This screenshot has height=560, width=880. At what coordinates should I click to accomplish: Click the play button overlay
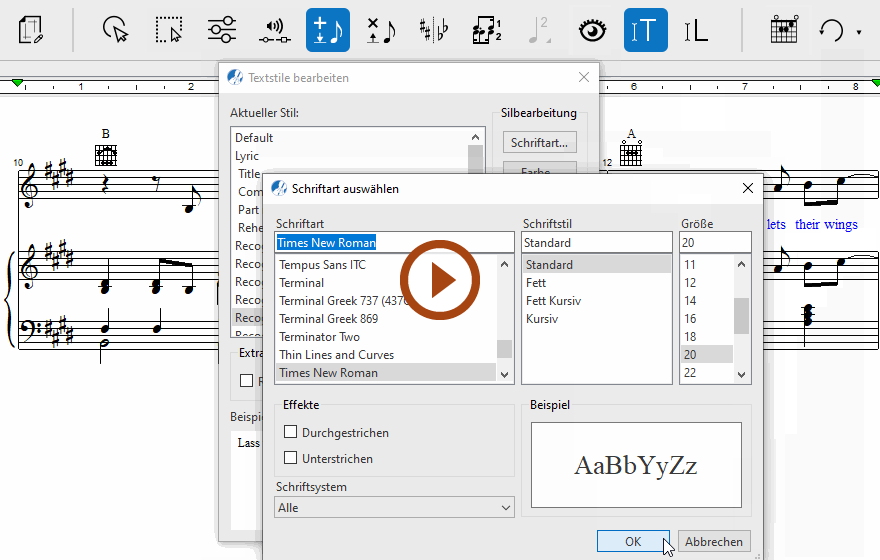440,281
